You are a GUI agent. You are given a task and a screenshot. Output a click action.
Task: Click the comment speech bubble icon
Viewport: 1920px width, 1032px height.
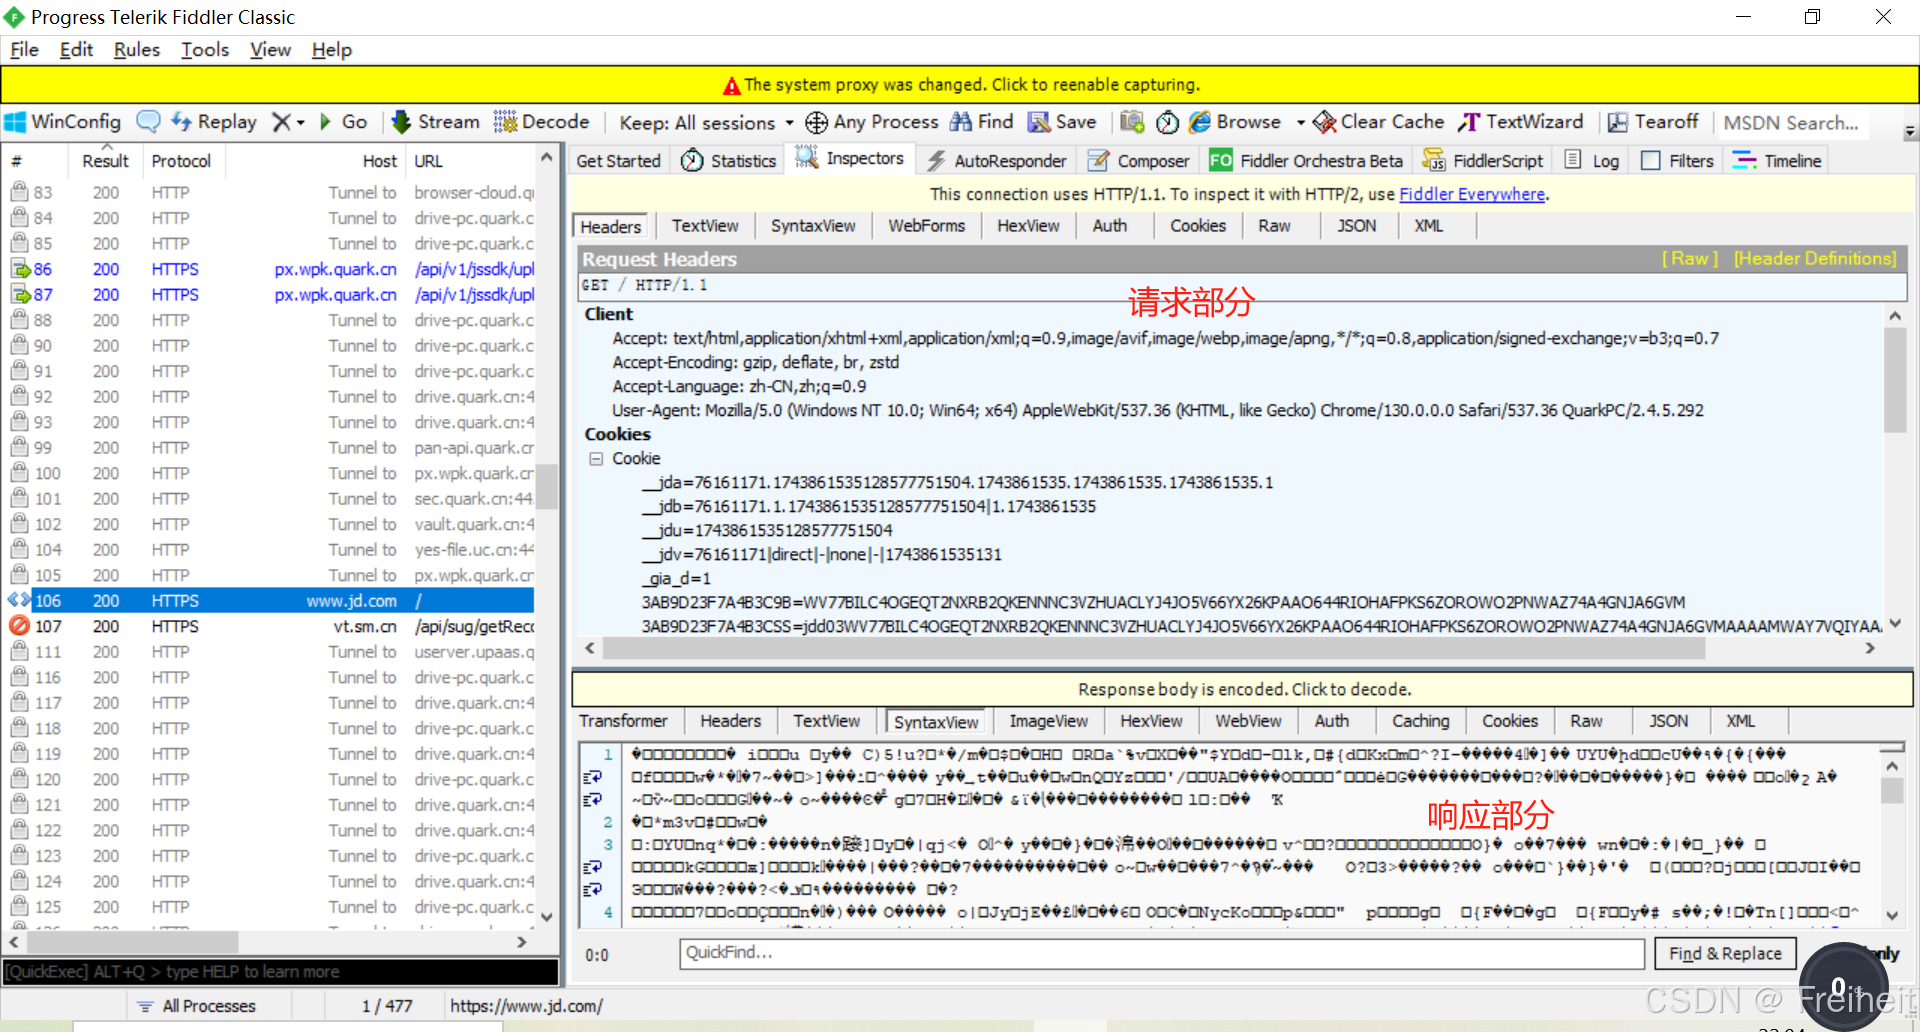click(x=148, y=122)
